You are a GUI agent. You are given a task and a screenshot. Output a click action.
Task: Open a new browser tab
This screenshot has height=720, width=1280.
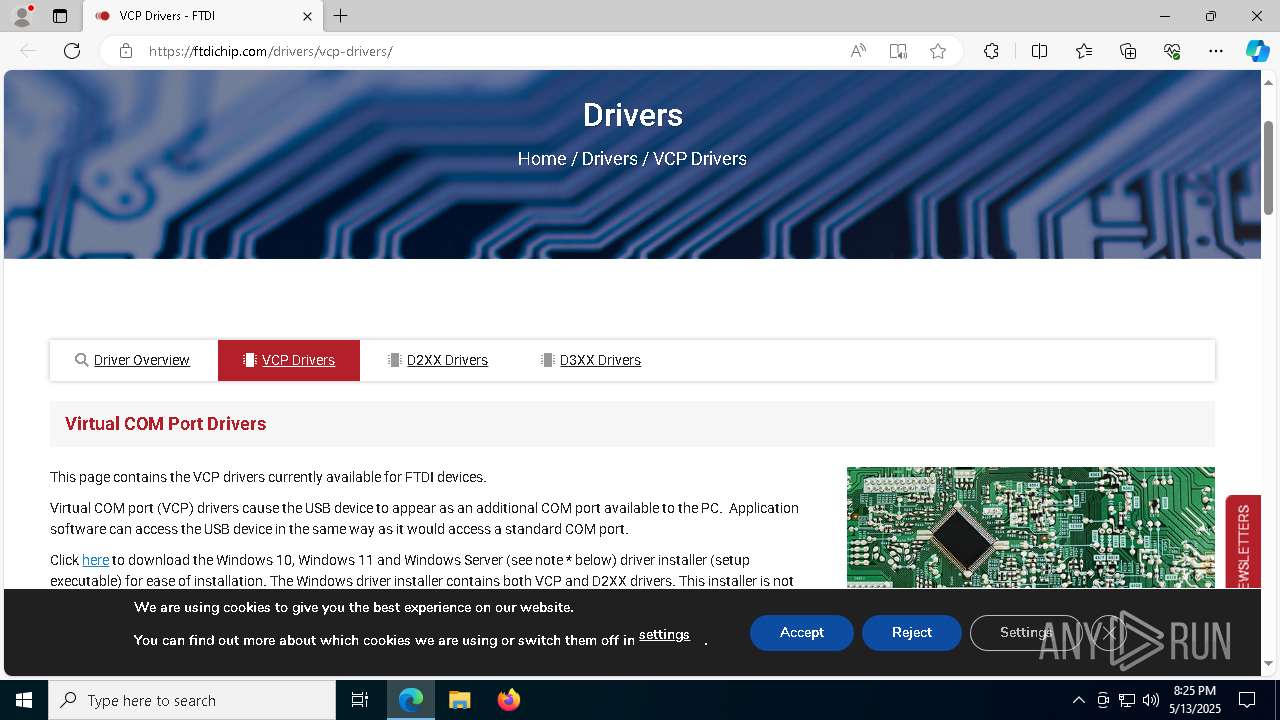[341, 16]
